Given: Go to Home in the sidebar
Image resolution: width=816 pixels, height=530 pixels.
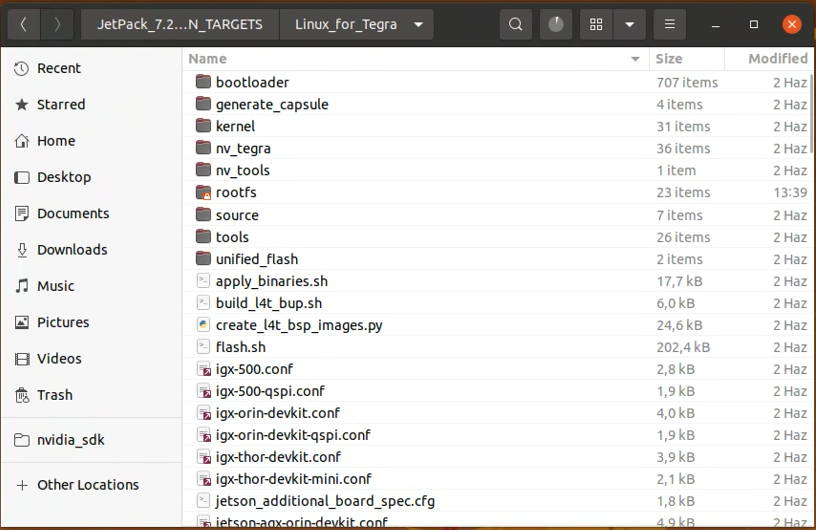Looking at the screenshot, I should 91,141.
